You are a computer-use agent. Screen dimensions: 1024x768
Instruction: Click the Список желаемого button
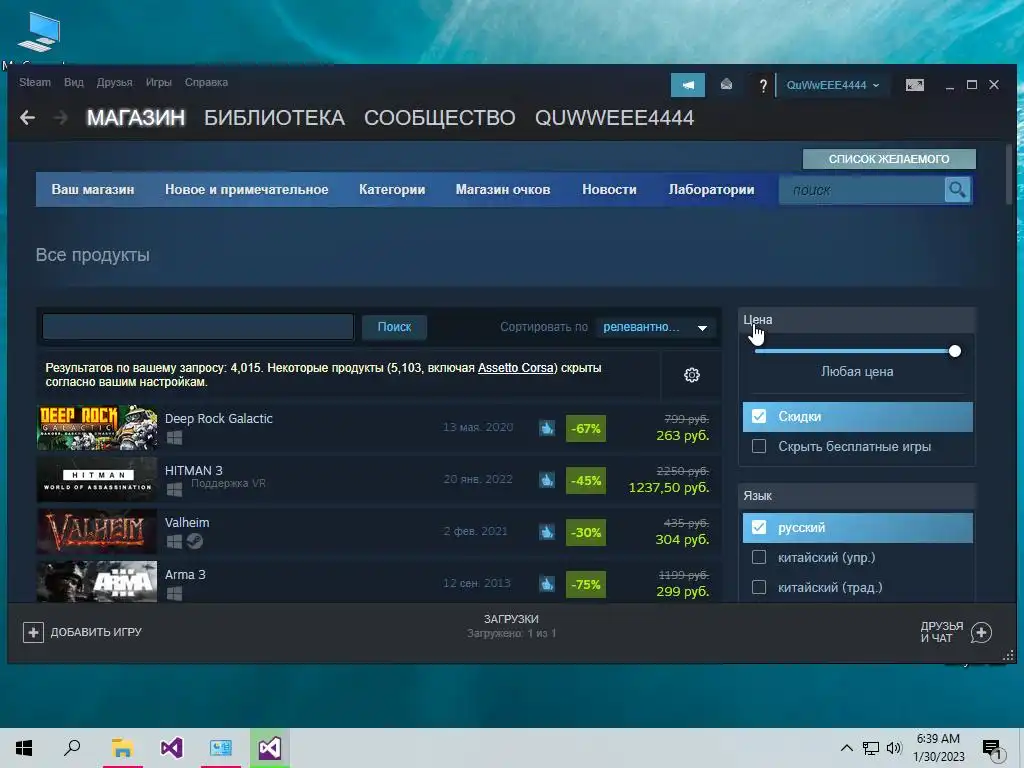(889, 159)
